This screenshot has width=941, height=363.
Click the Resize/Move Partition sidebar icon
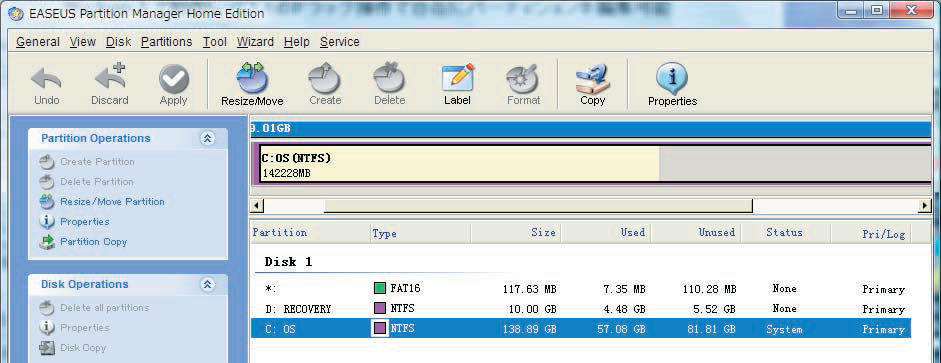click(47, 202)
